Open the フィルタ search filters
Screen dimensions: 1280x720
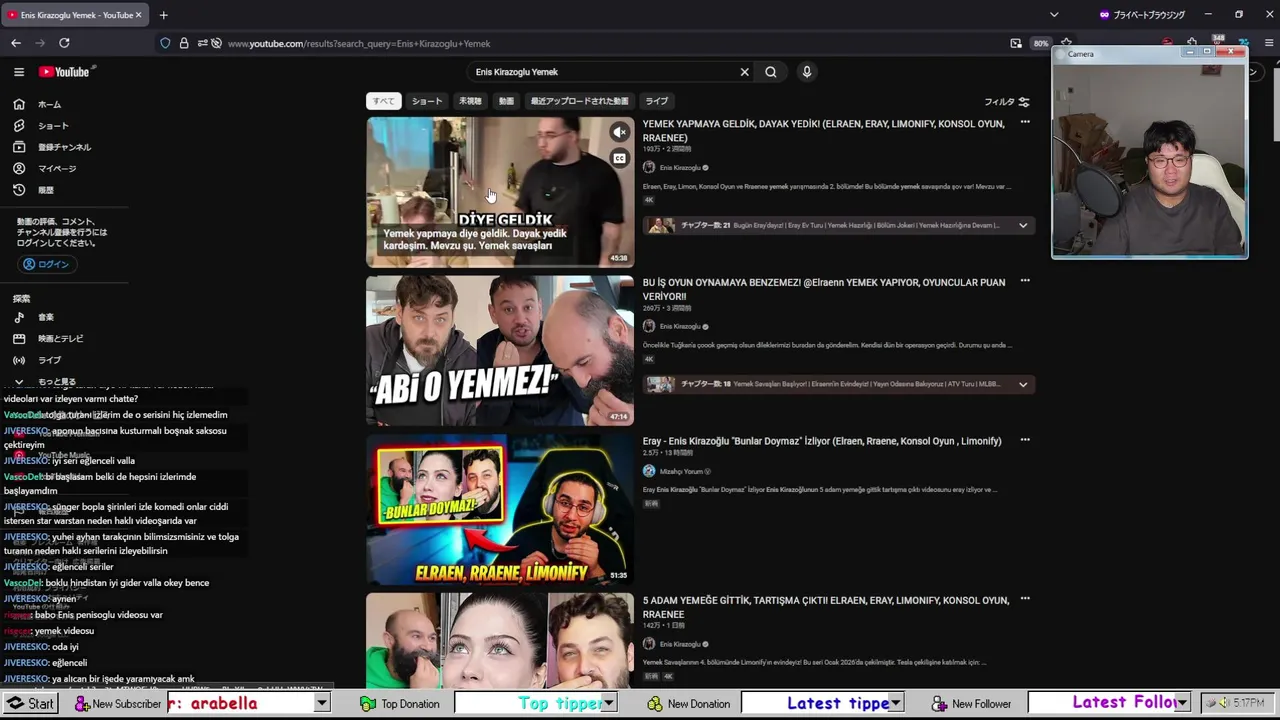pos(1006,102)
